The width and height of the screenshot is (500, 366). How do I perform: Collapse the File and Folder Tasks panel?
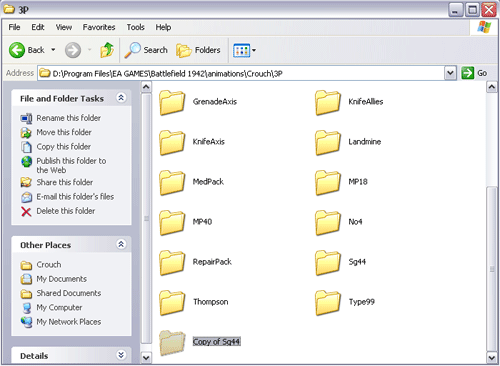pyautogui.click(x=121, y=98)
